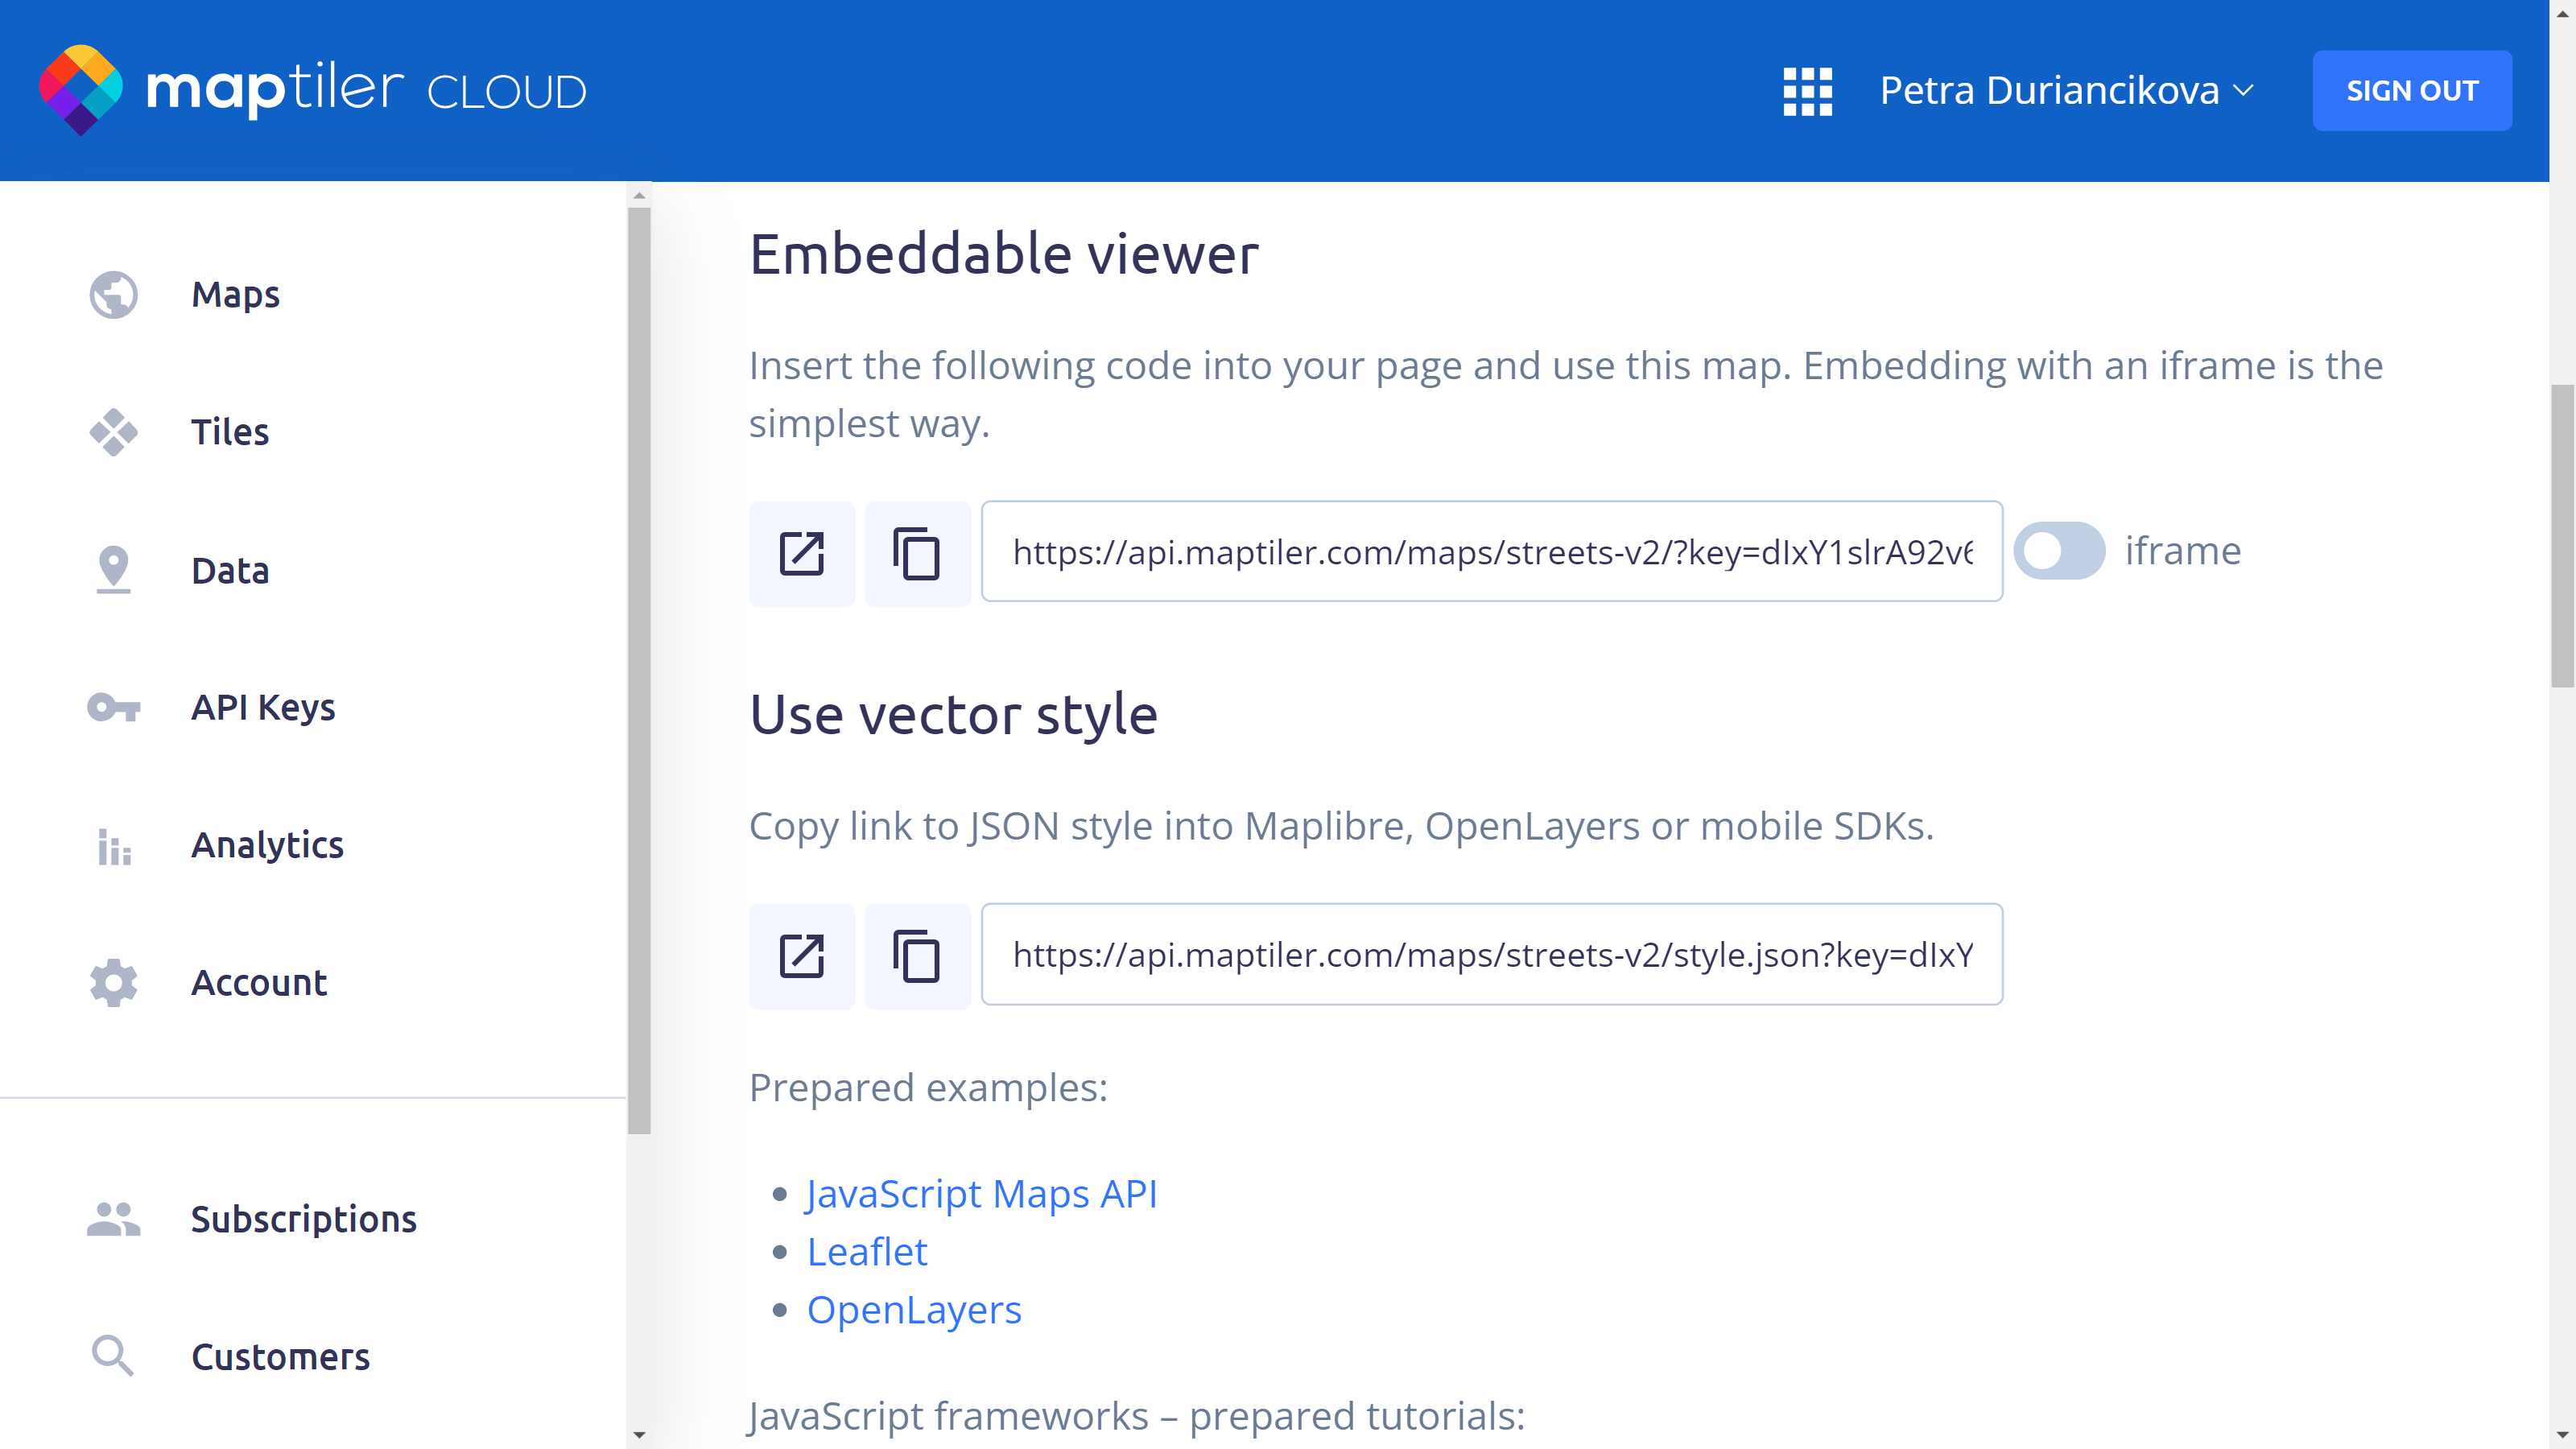Go to the Data section
This screenshot has width=2576, height=1449.
pyautogui.click(x=230, y=570)
